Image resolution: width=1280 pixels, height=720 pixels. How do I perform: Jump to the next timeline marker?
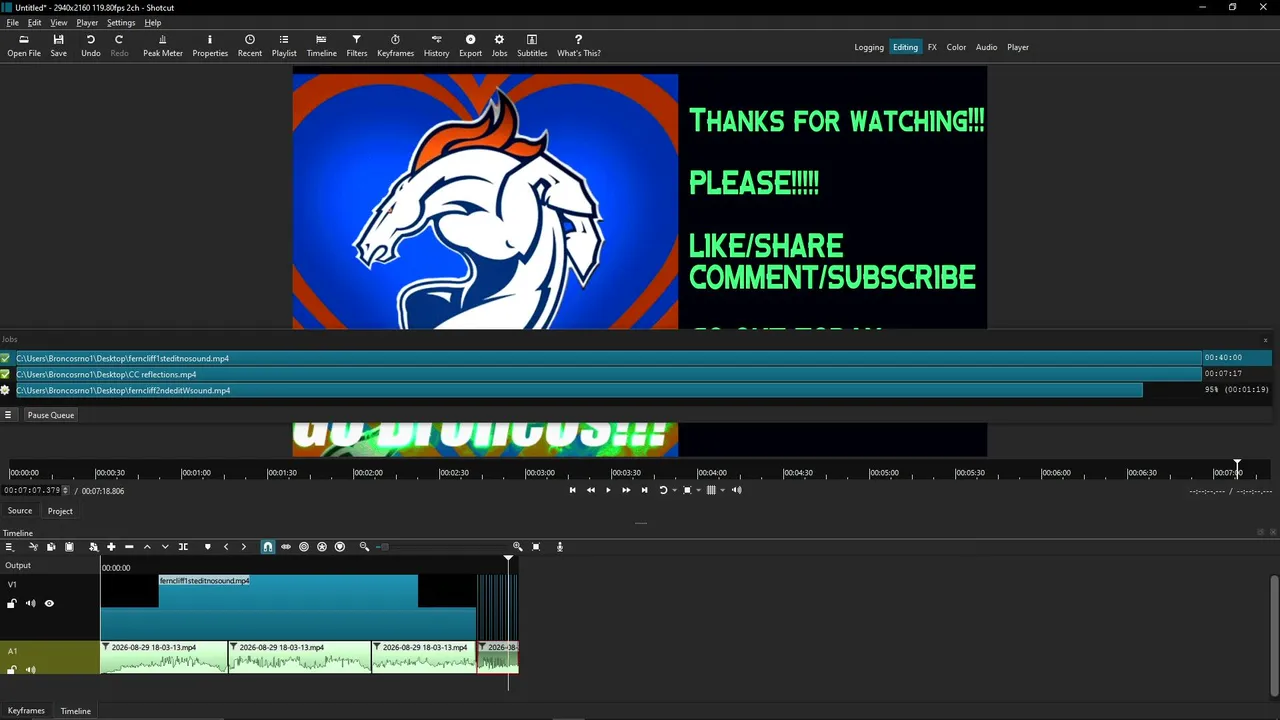pos(244,547)
